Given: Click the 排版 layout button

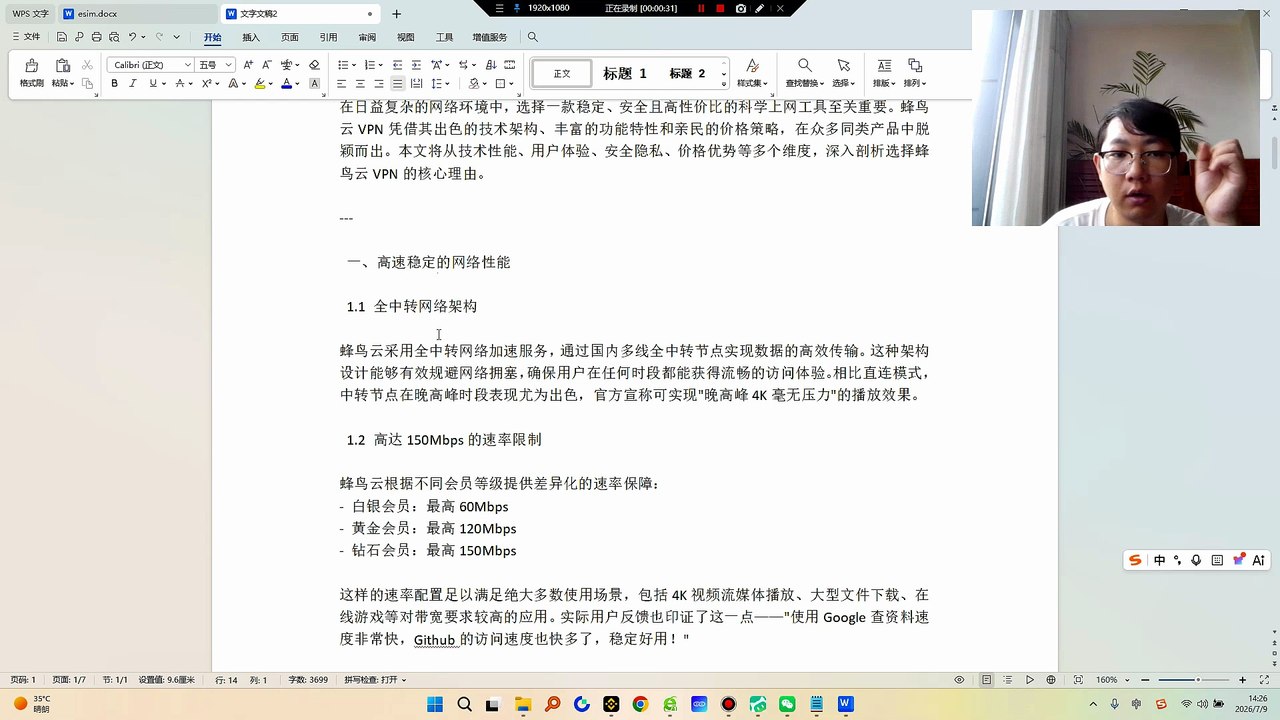Looking at the screenshot, I should click(884, 73).
